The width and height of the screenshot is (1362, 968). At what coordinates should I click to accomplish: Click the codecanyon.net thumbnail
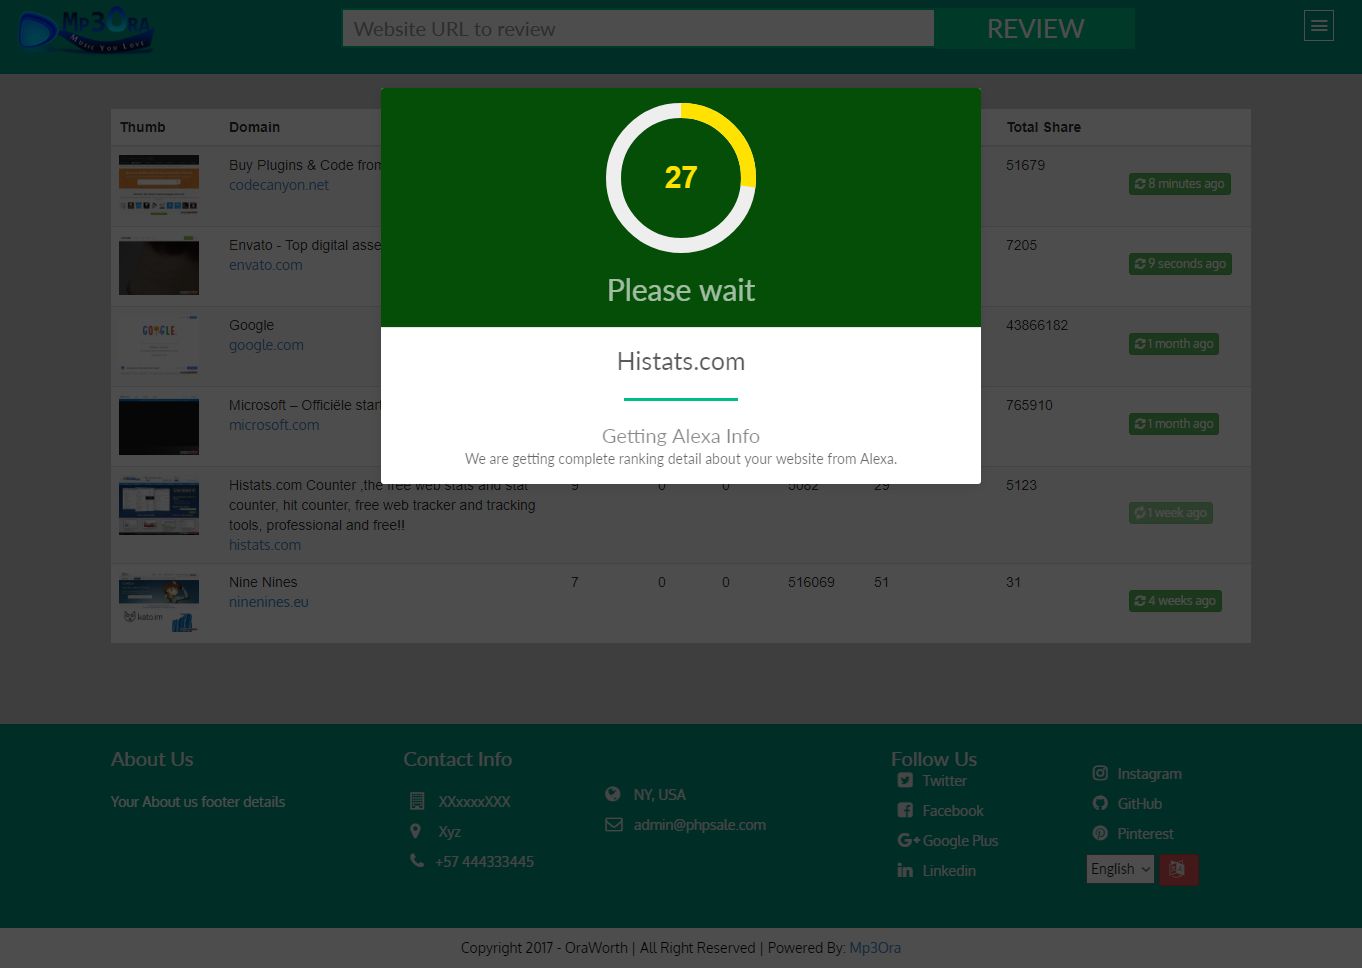(159, 184)
